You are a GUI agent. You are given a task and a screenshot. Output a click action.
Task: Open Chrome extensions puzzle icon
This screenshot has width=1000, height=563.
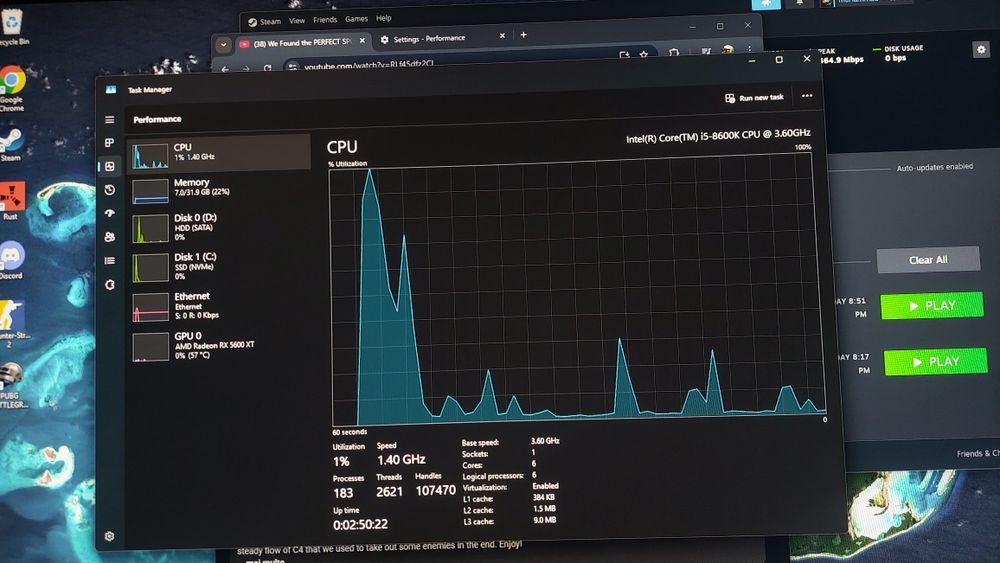click(x=673, y=53)
